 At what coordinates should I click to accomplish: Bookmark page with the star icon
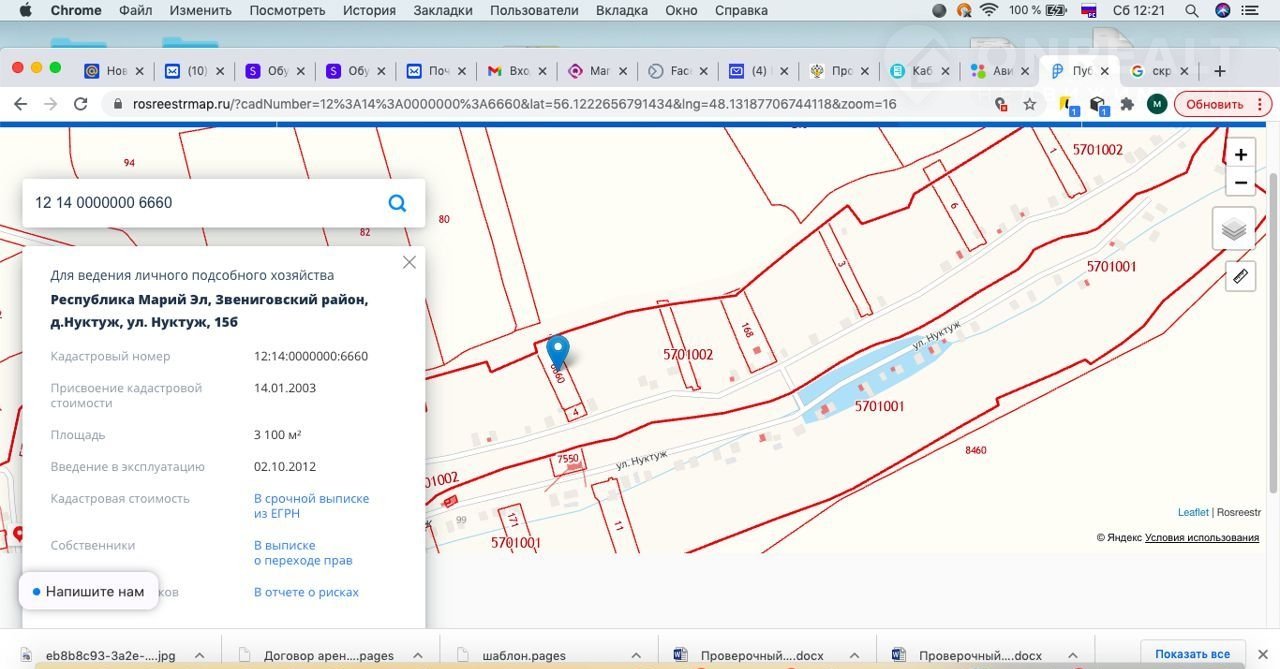(x=1029, y=104)
